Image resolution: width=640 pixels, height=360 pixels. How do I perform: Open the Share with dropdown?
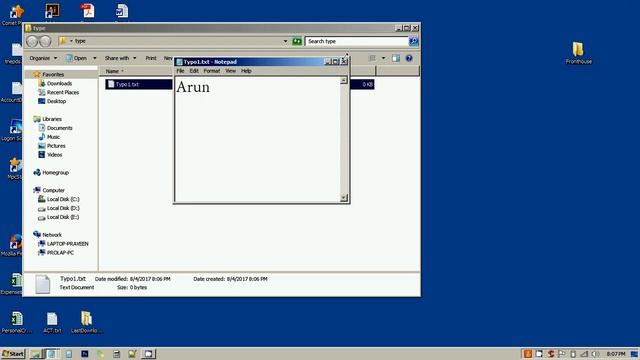pos(120,58)
